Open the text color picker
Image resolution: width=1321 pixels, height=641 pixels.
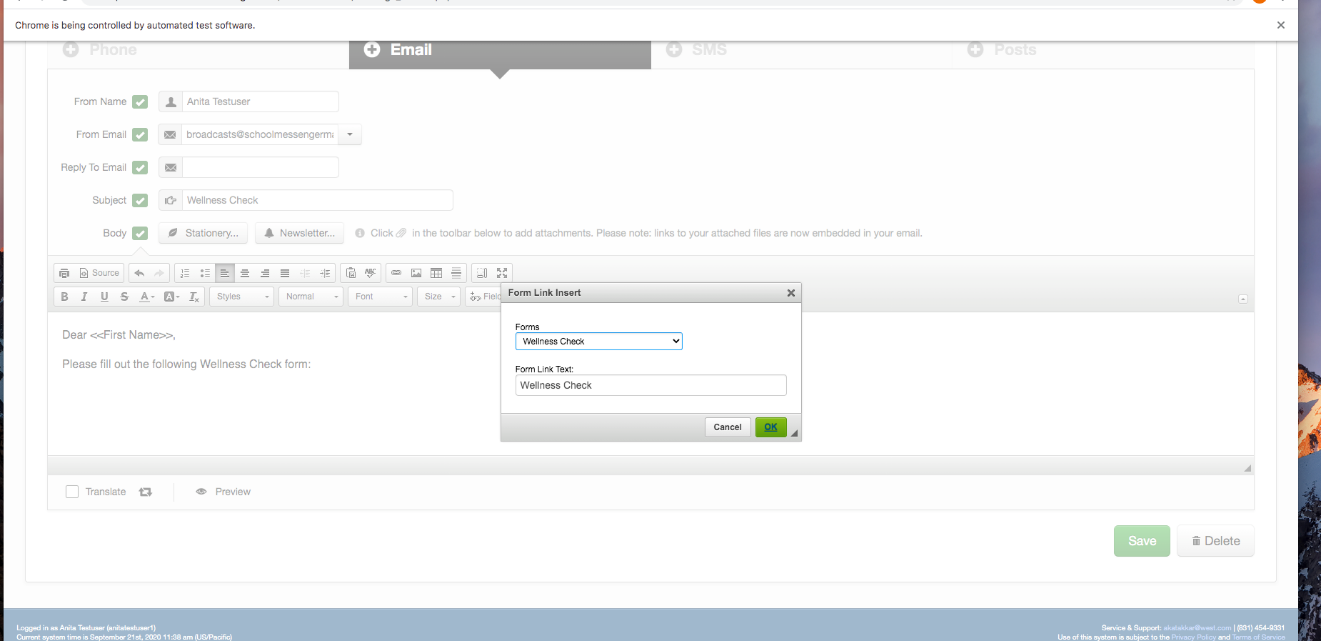point(147,297)
